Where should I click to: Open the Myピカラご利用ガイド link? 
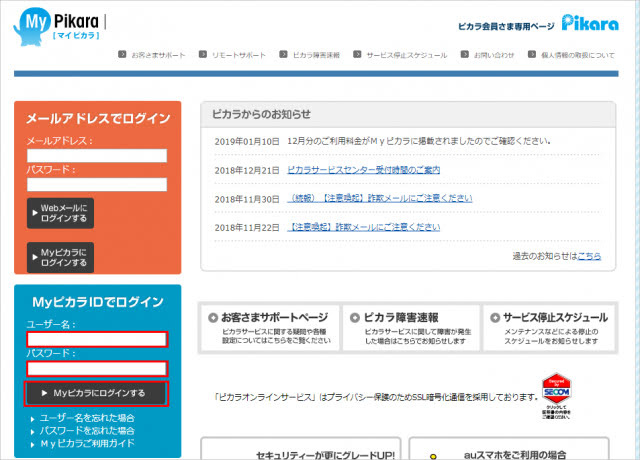[x=87, y=444]
